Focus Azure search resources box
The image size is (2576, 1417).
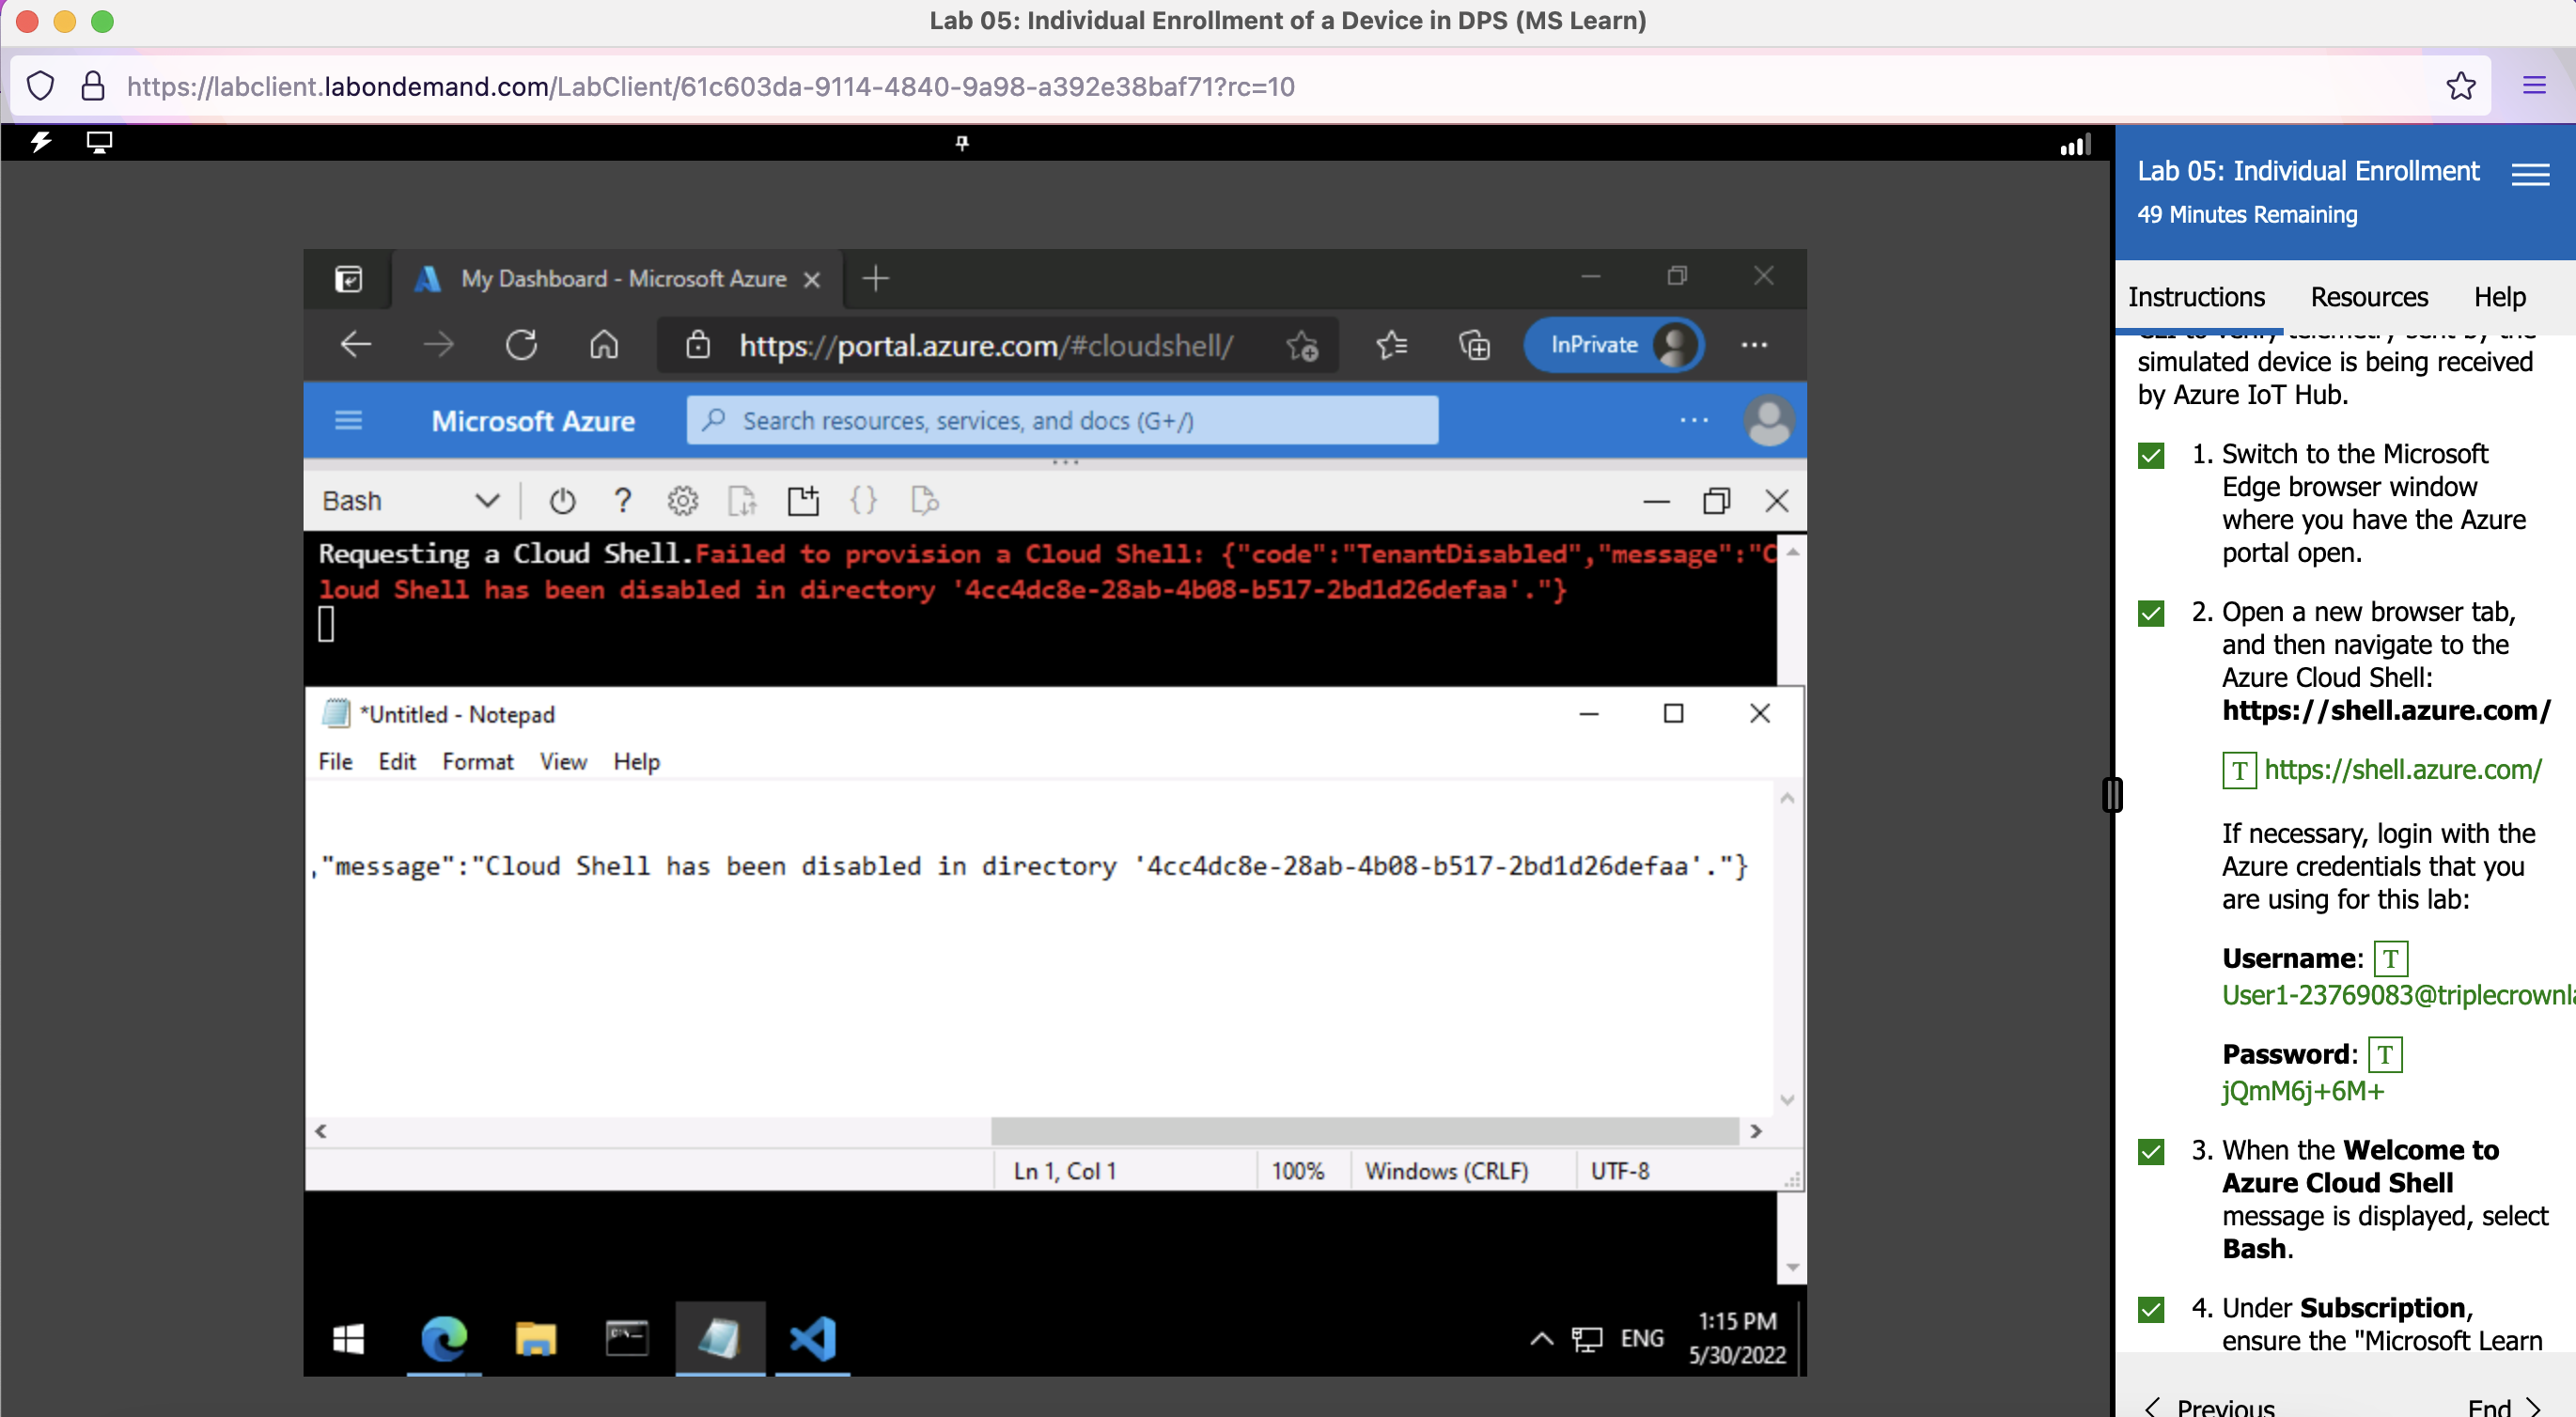pos(1062,420)
